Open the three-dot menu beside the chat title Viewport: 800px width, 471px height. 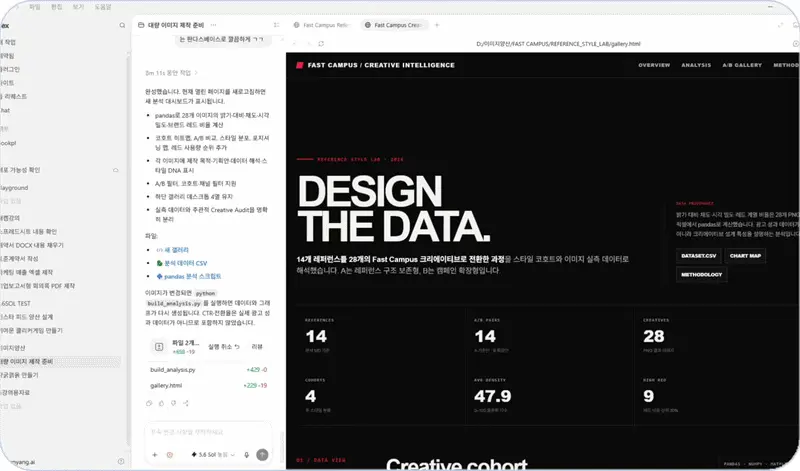pyautogui.click(x=213, y=25)
